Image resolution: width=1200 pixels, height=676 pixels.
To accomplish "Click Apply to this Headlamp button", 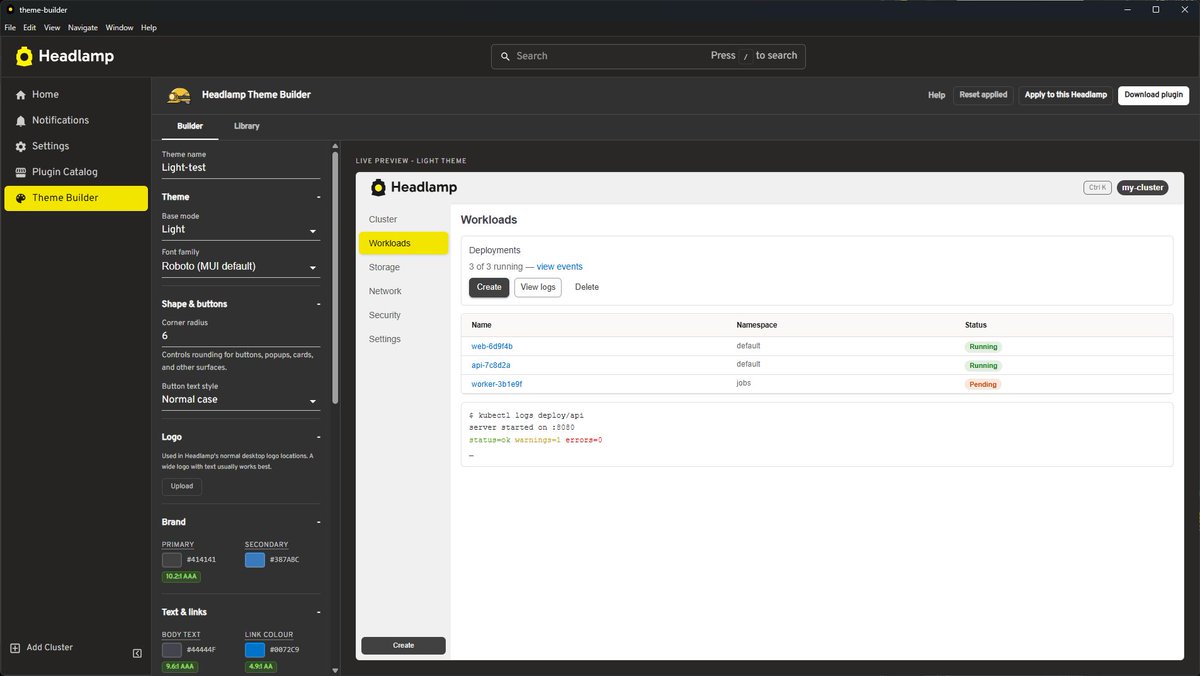I will [1066, 95].
